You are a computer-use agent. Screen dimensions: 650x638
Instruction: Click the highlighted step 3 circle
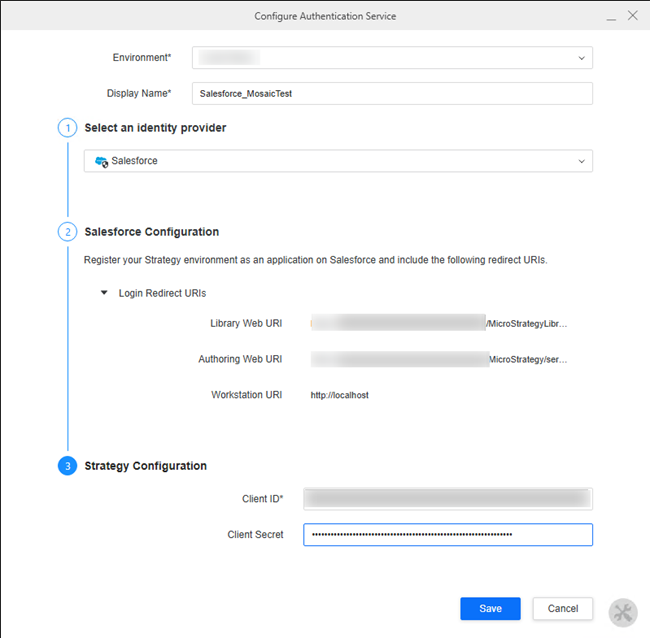pyautogui.click(x=67, y=466)
